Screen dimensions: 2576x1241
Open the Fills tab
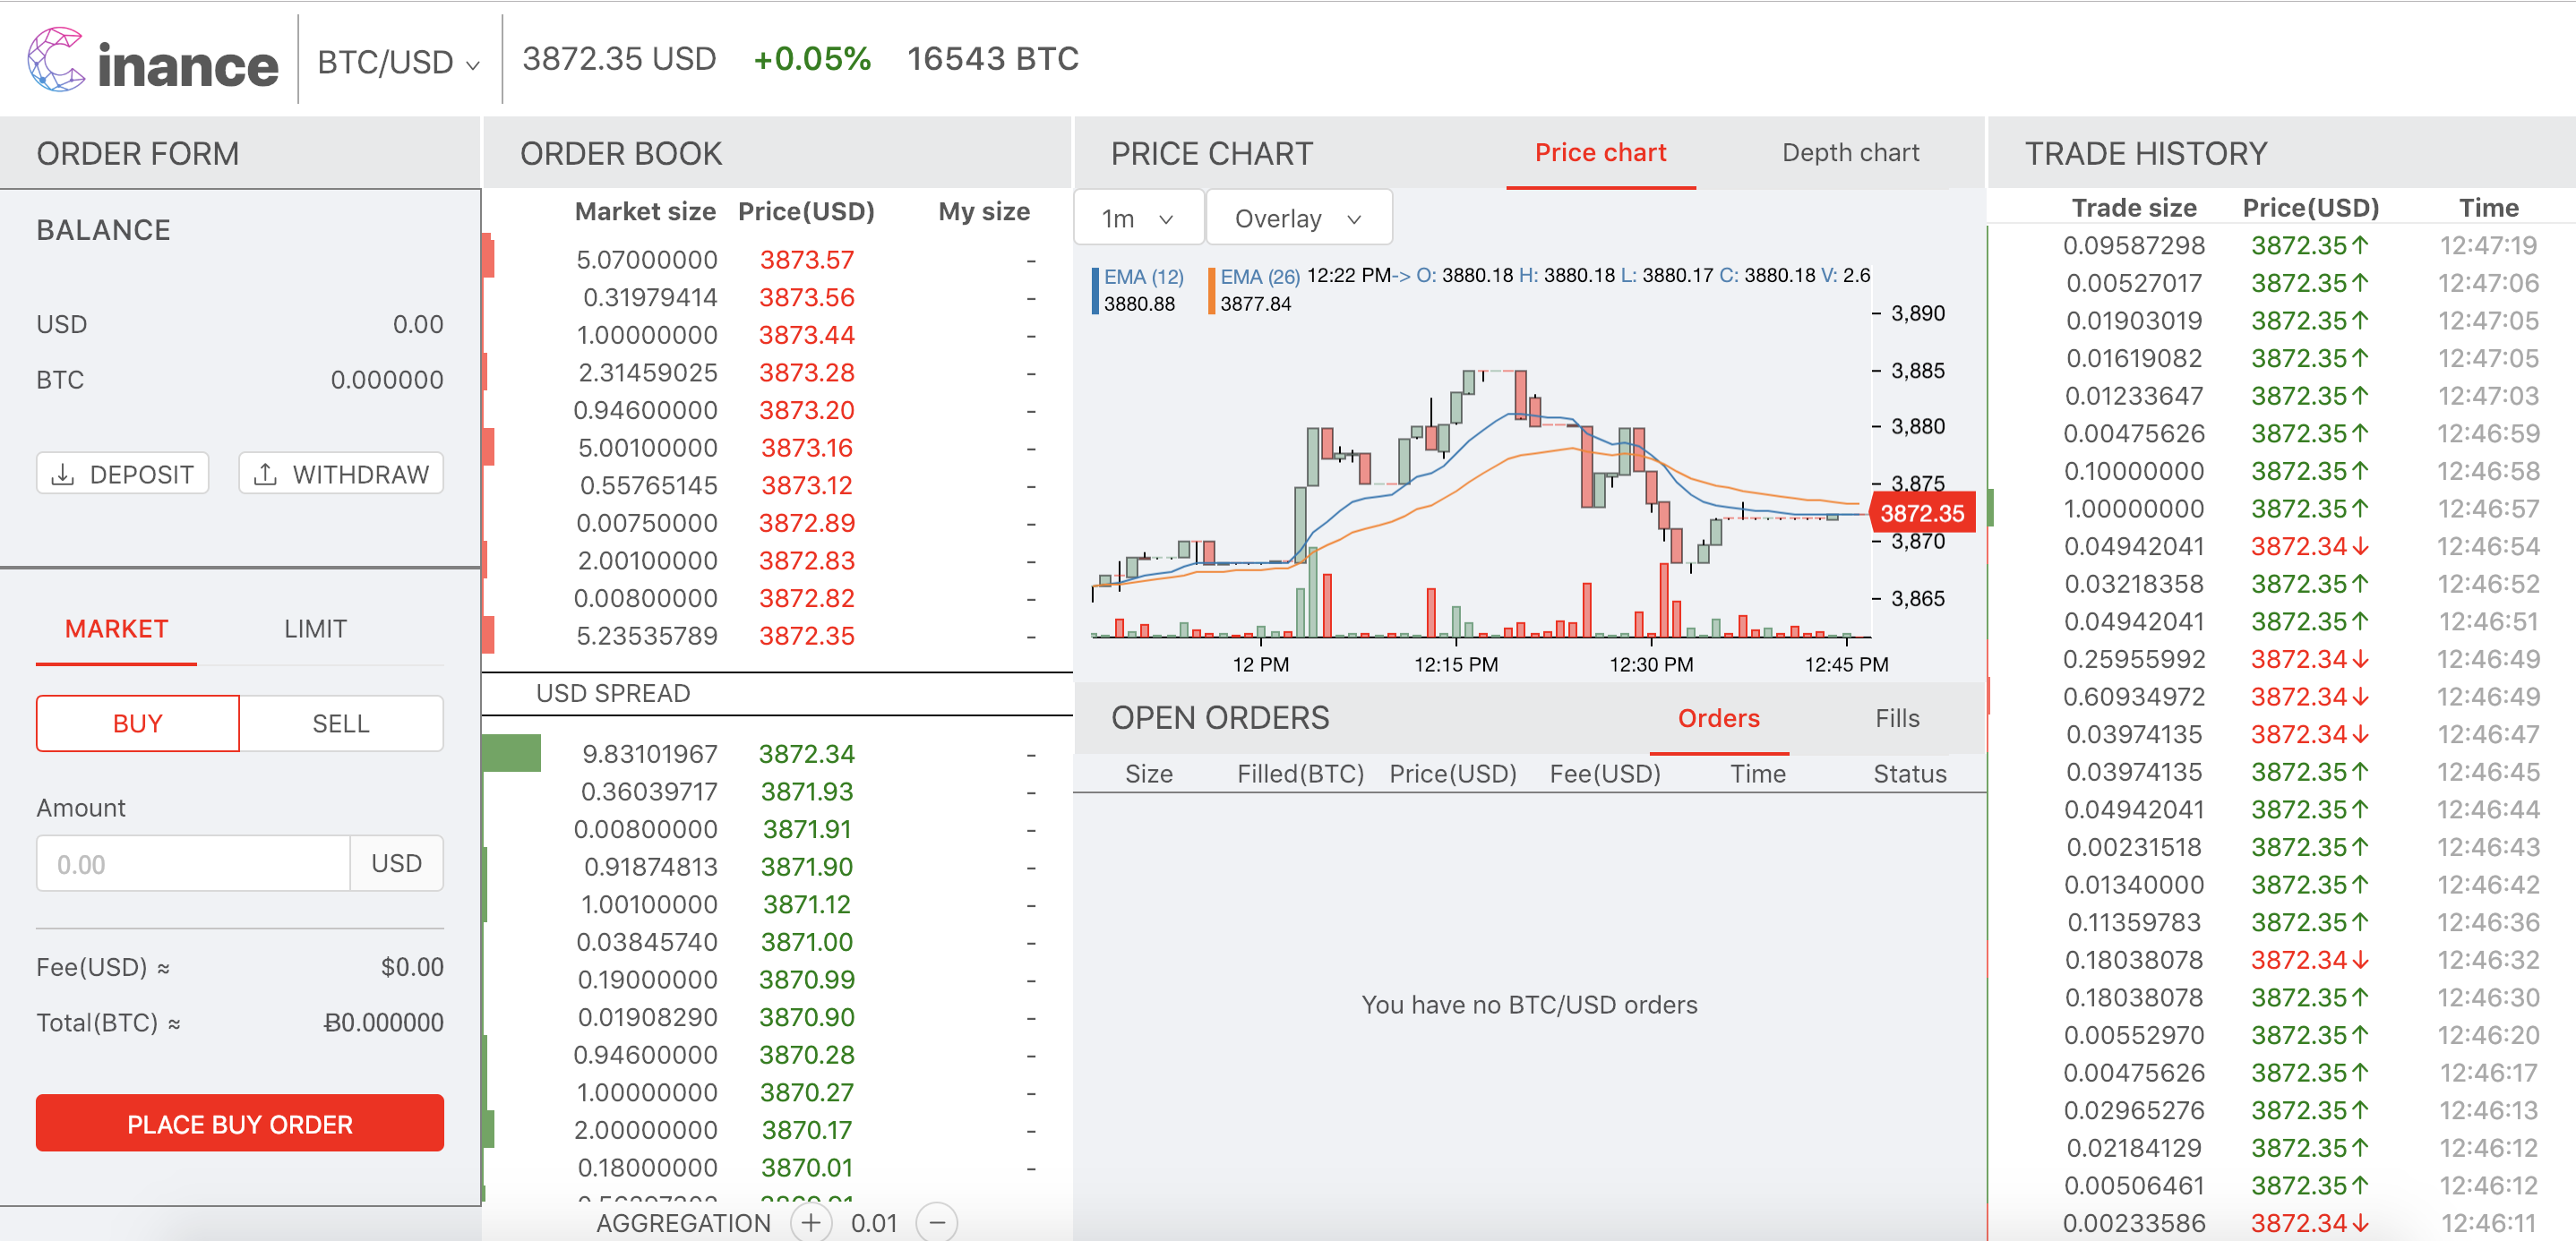(x=1896, y=718)
